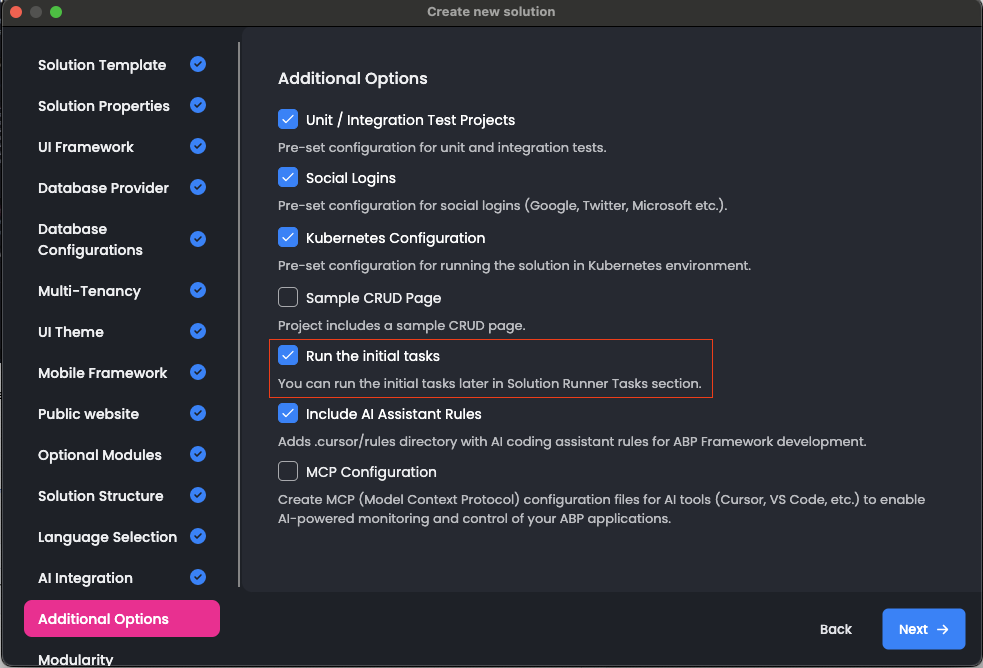Click the checkmark icon next to Optional Modules
Screen dimensions: 983x668
[198, 454]
